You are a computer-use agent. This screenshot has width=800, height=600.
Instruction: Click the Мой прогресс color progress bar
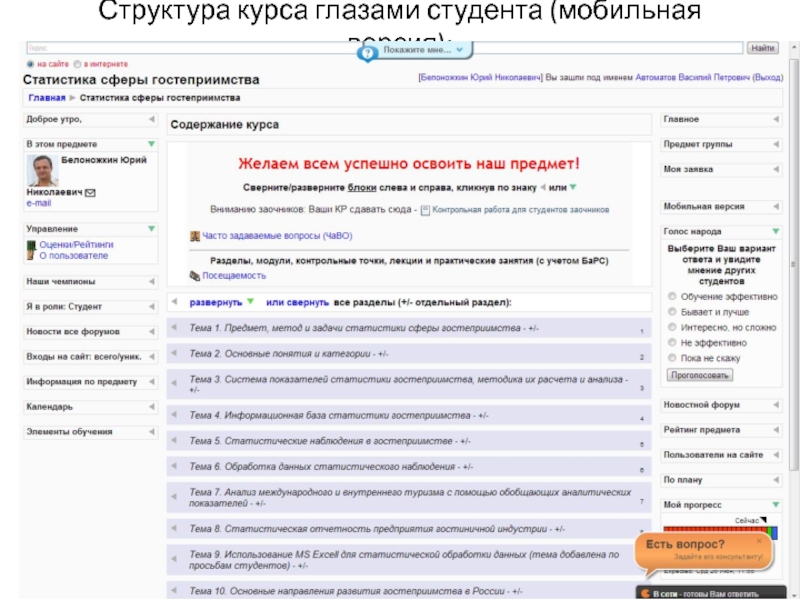tap(718, 529)
